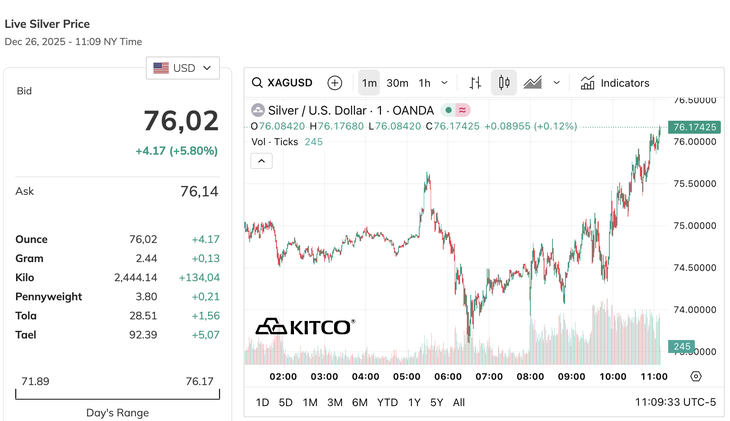Expand more time intervals chevron

coord(445,83)
